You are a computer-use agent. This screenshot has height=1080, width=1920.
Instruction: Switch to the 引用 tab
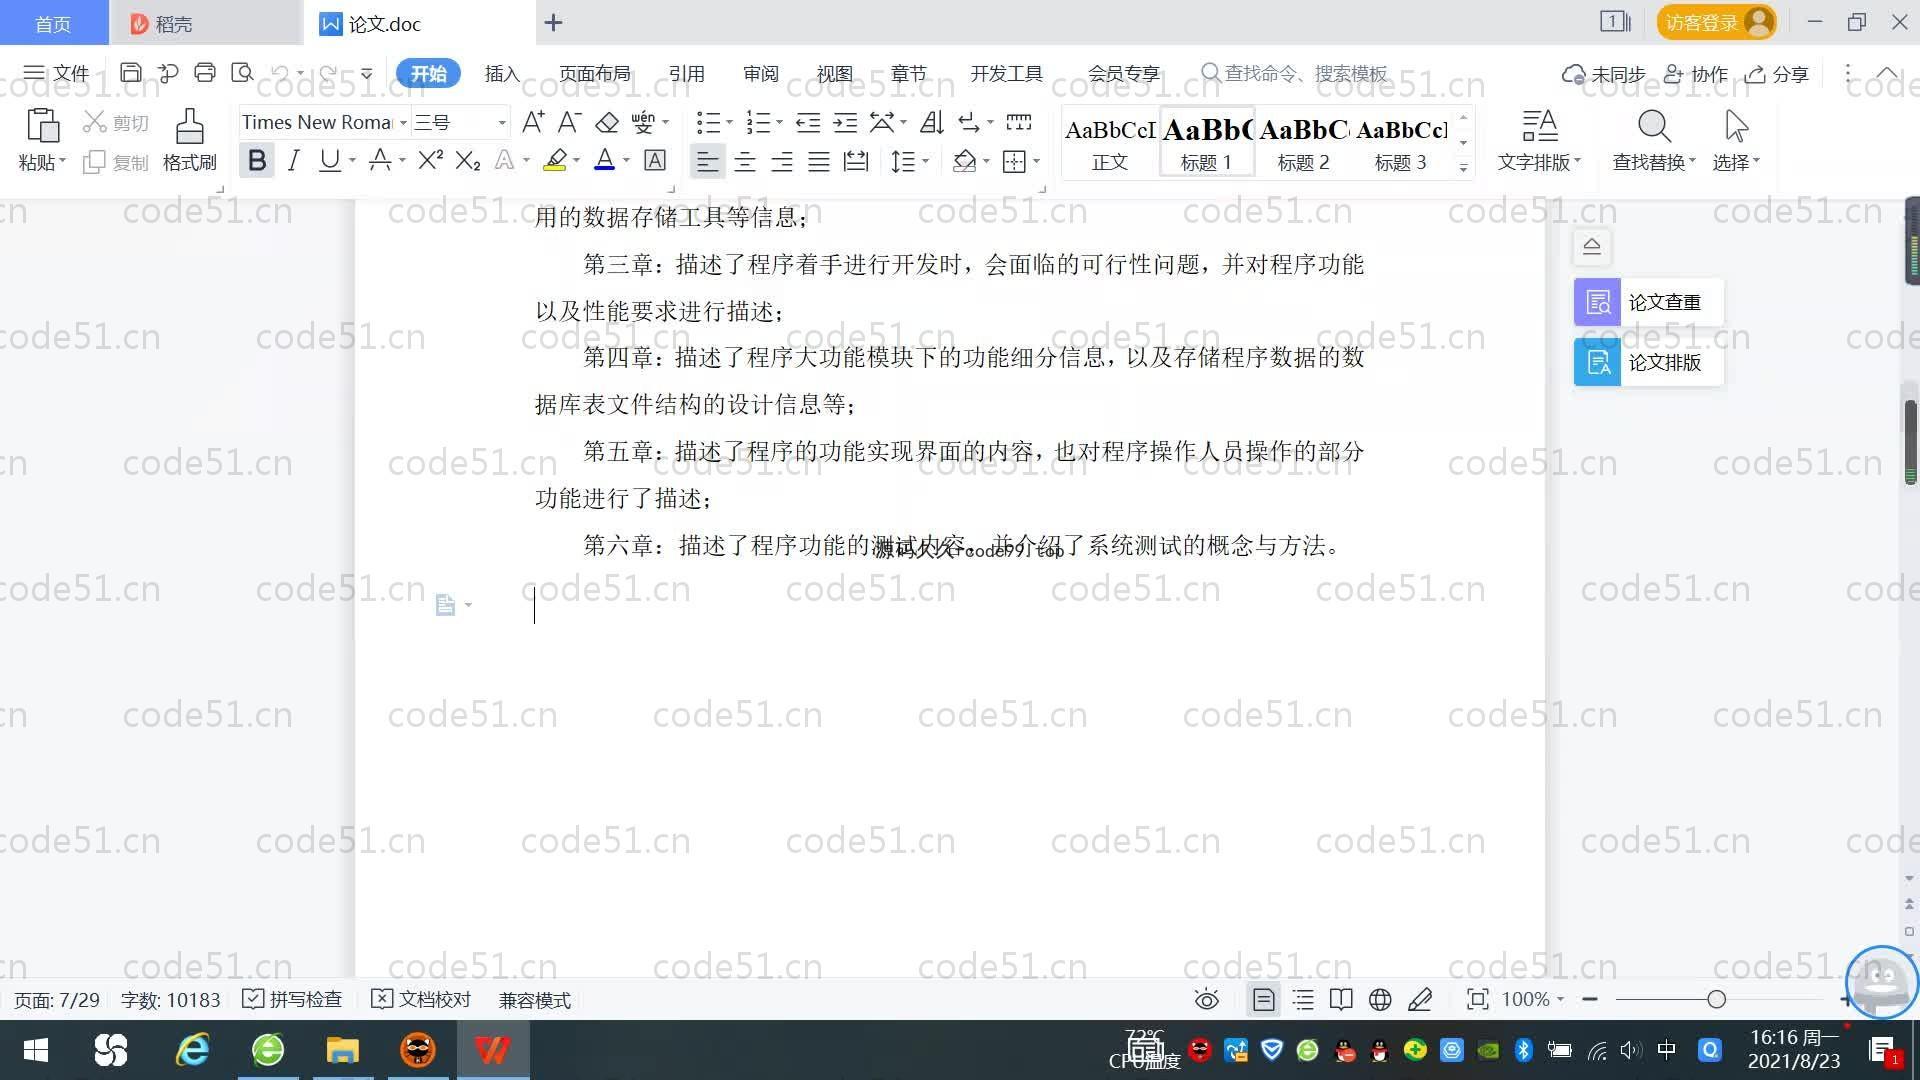pyautogui.click(x=687, y=73)
